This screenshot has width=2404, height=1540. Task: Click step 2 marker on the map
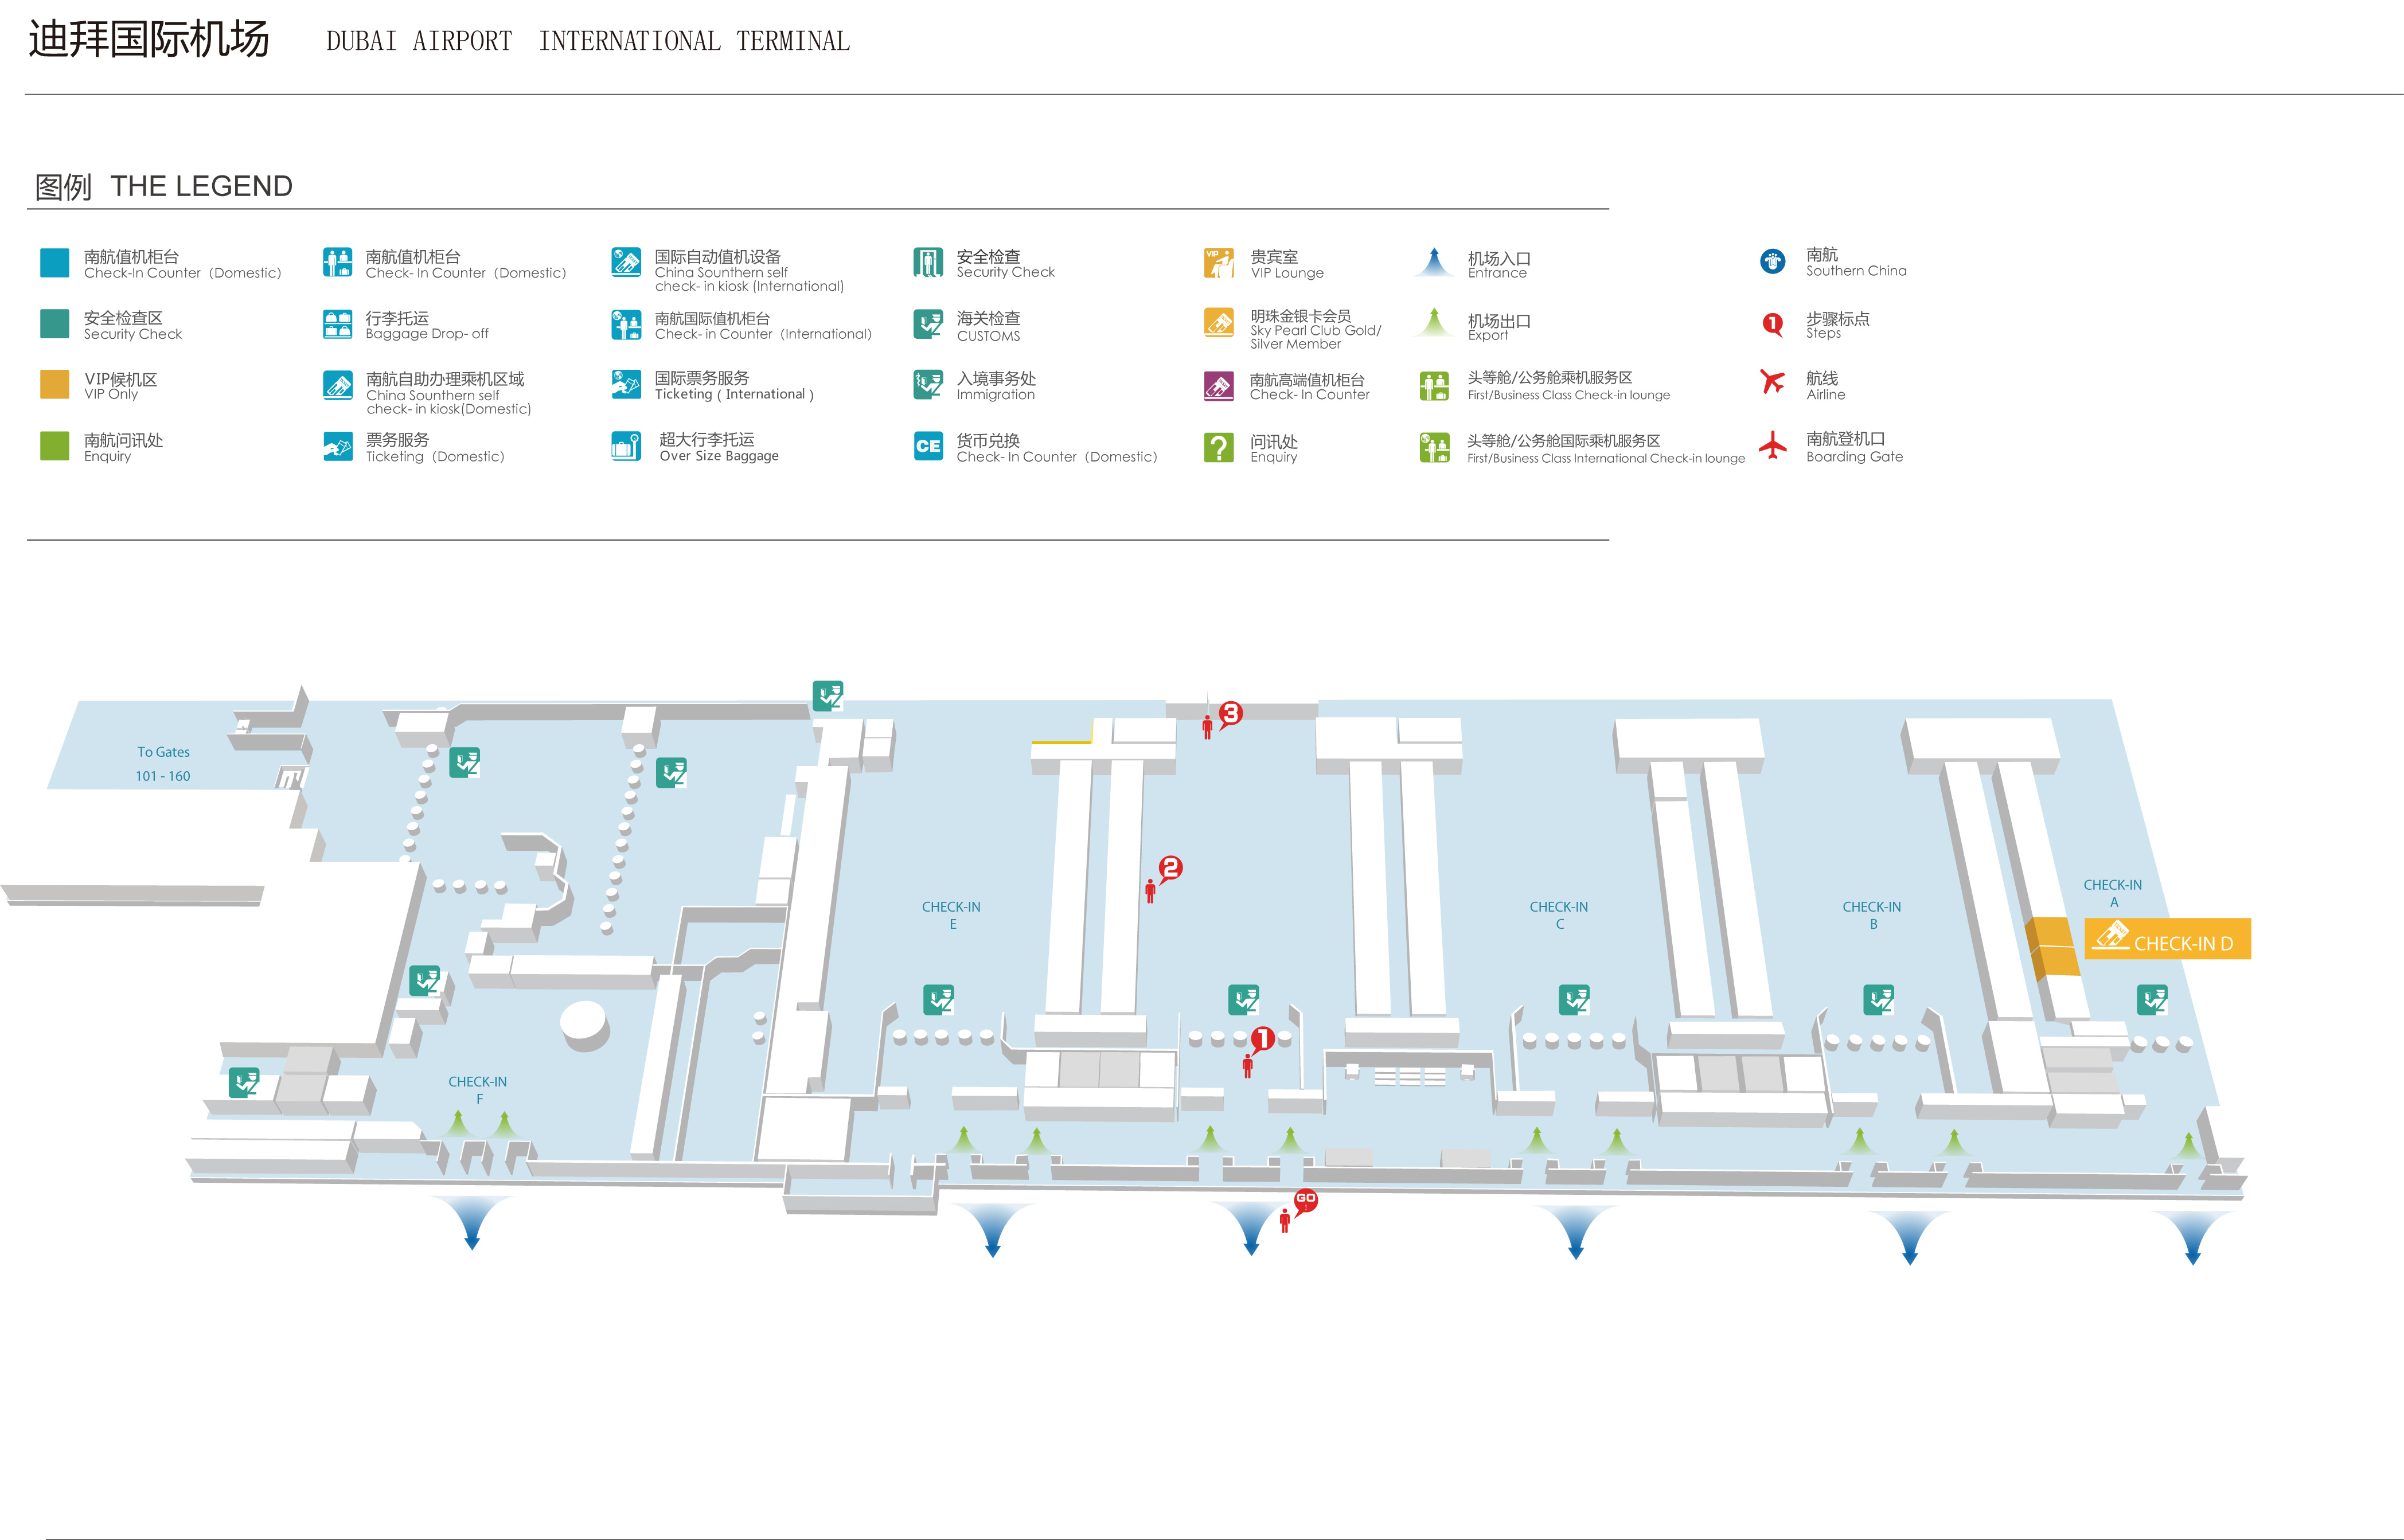point(1170,868)
